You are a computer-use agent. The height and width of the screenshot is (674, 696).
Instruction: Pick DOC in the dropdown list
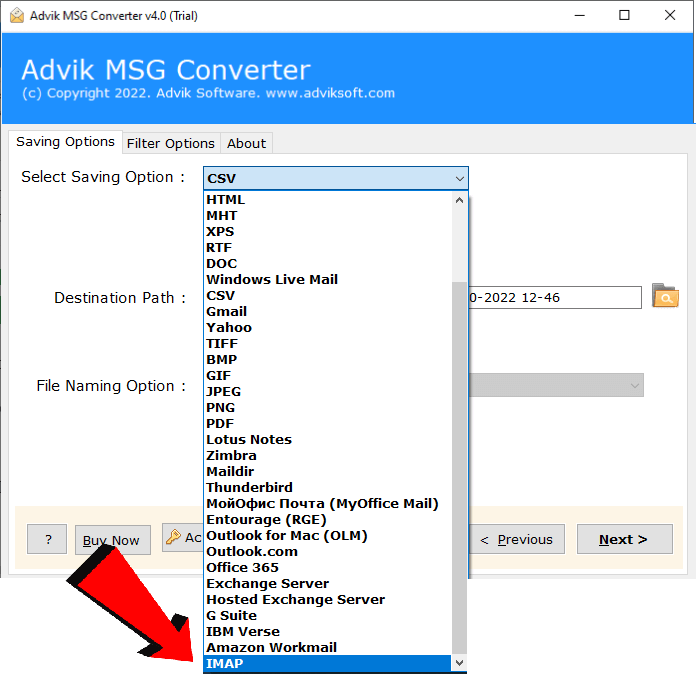pos(328,263)
